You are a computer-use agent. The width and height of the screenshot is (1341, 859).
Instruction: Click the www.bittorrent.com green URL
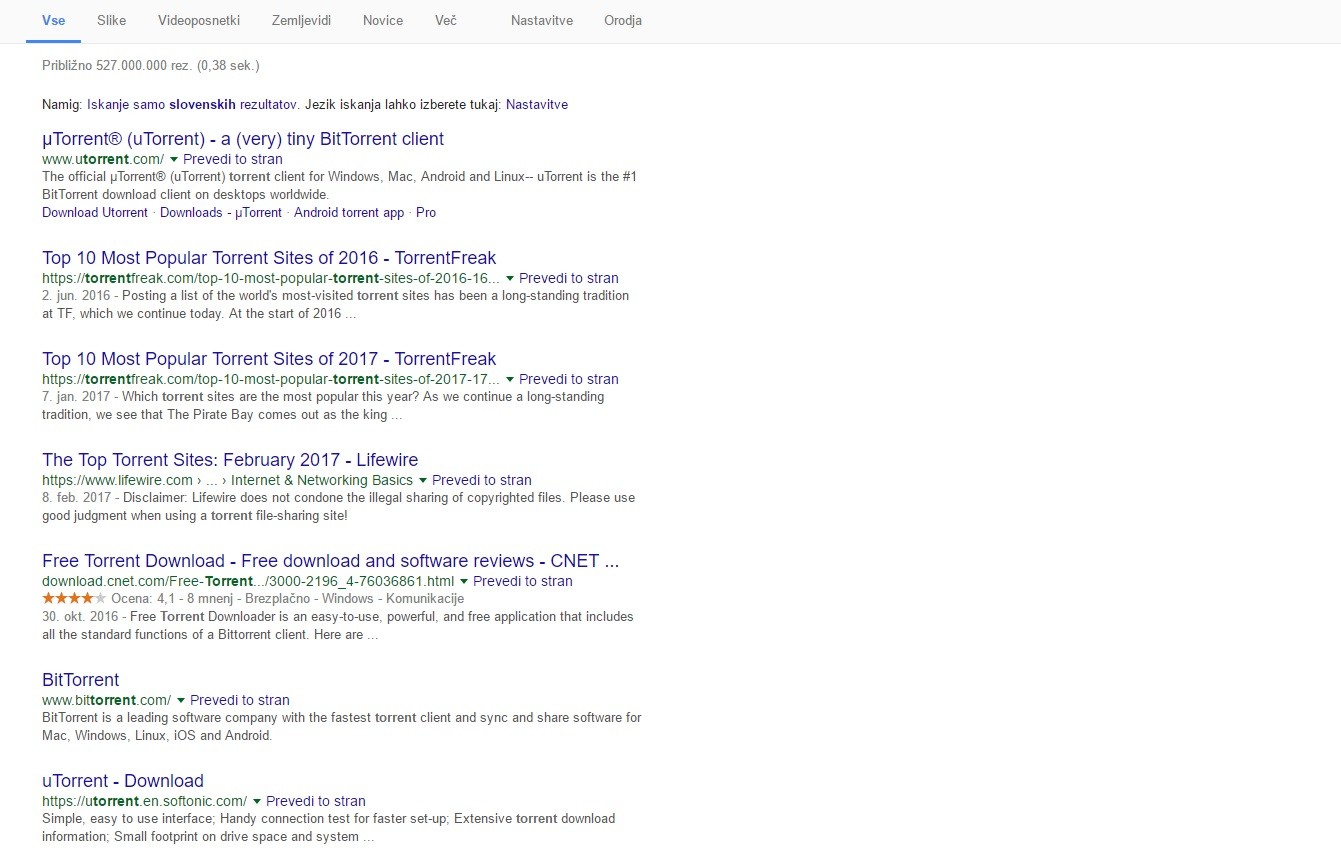click(x=107, y=700)
